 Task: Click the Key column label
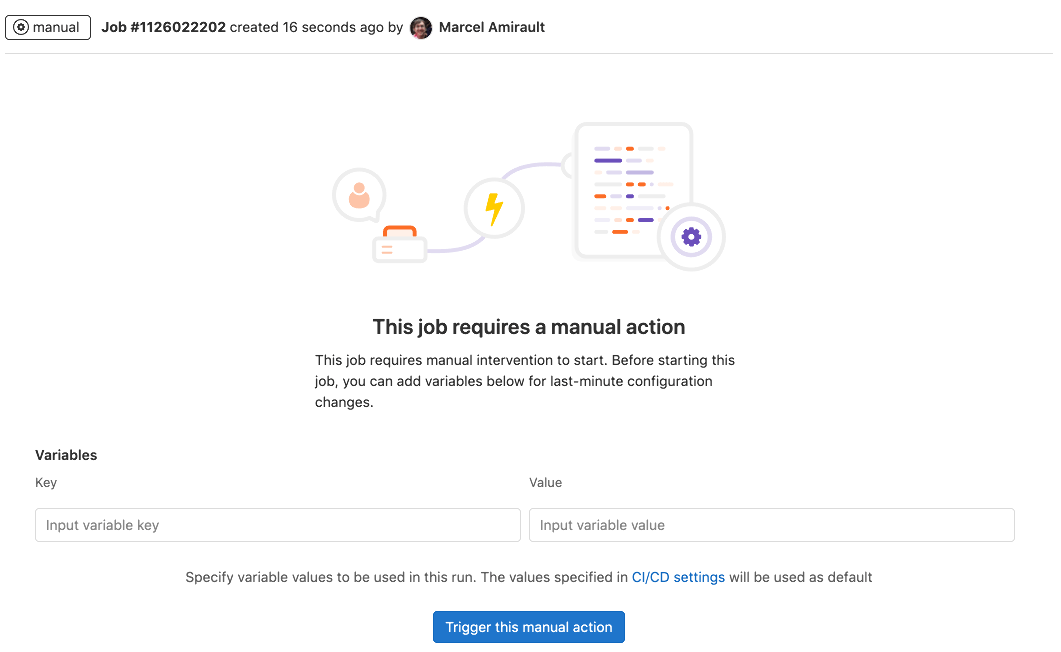[45, 482]
